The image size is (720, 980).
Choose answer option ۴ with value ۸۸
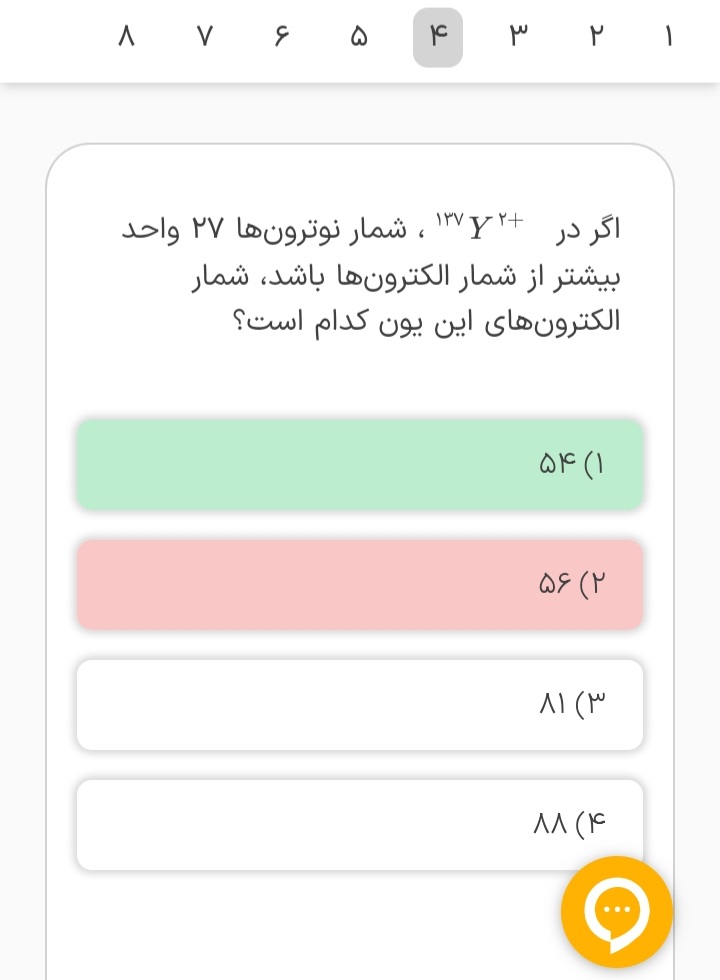(x=360, y=824)
